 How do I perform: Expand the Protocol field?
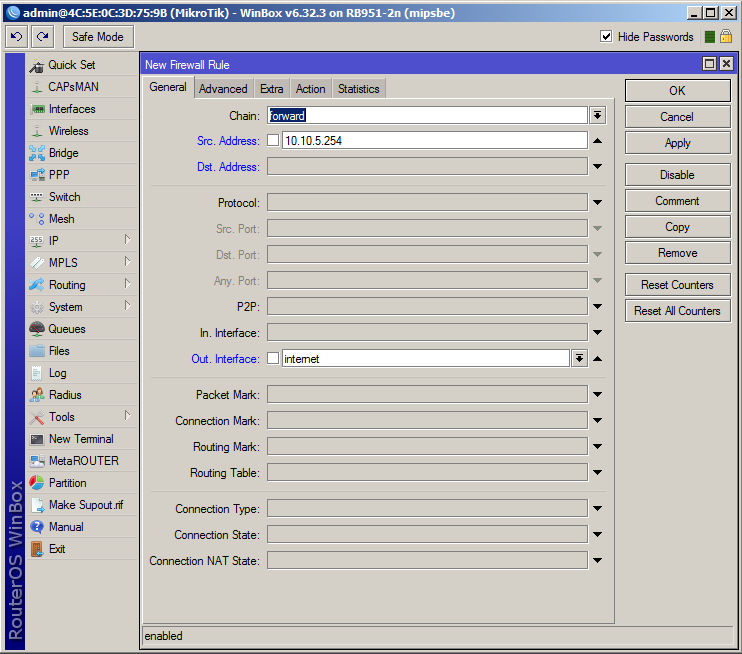pos(598,203)
